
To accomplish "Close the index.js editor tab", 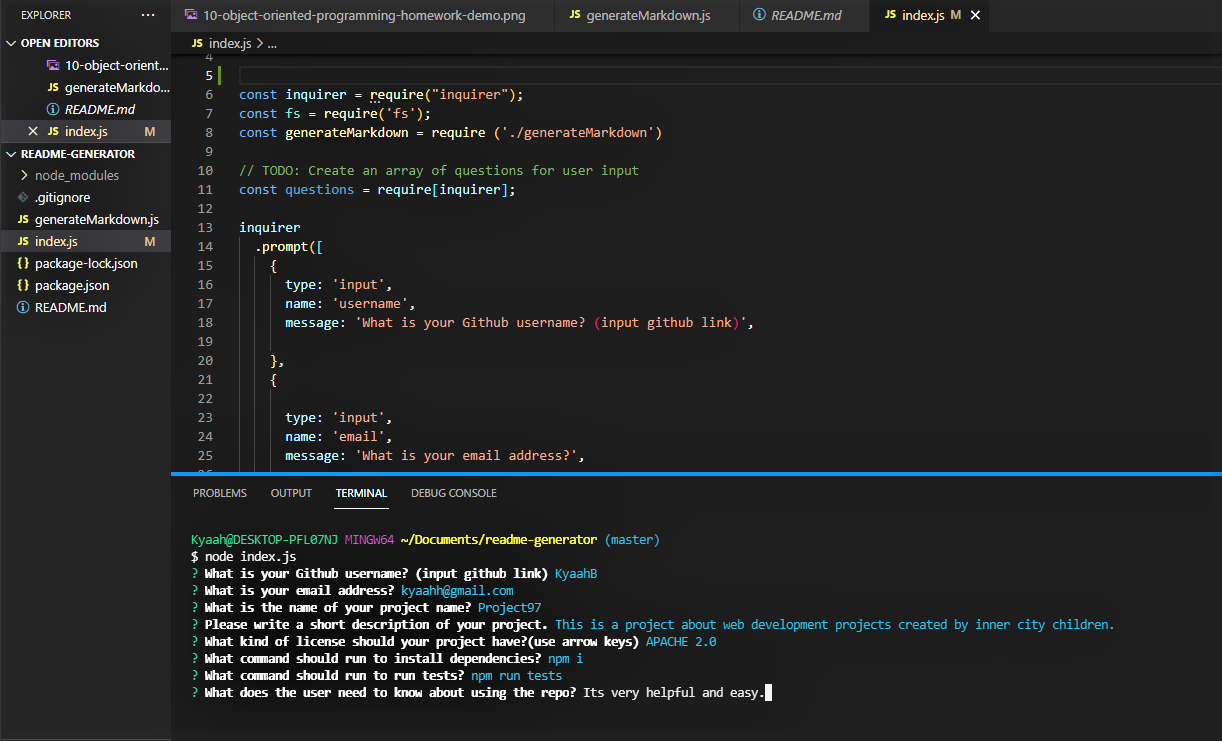I will click(x=976, y=16).
